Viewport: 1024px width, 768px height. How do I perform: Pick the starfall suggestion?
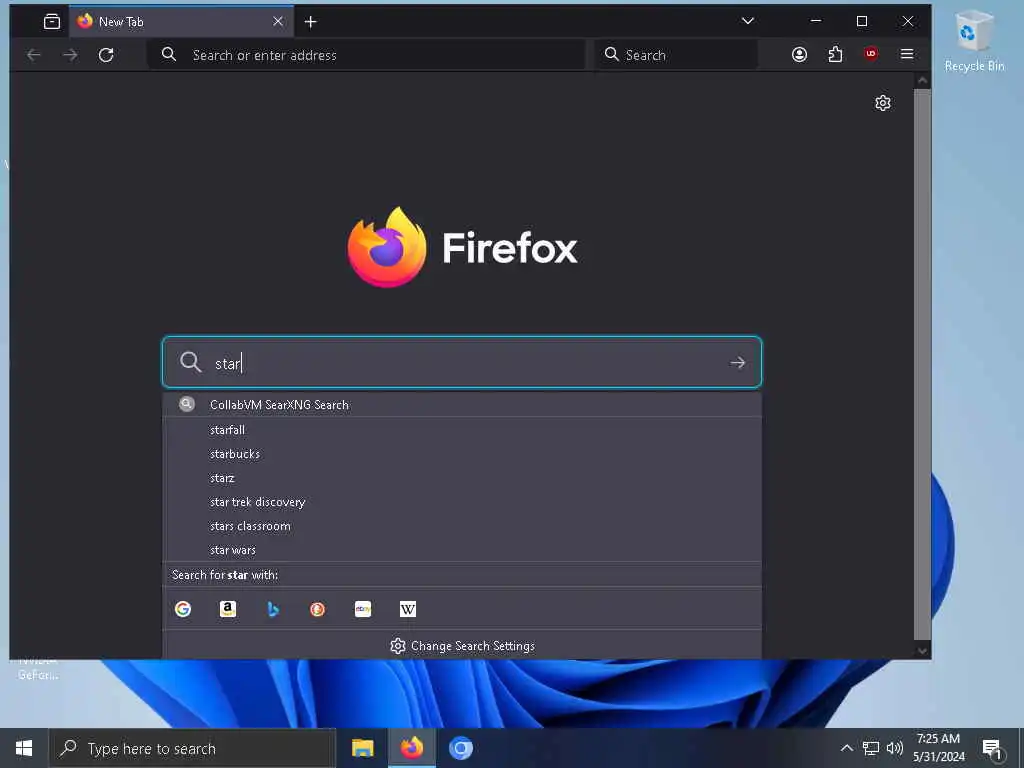click(x=462, y=430)
